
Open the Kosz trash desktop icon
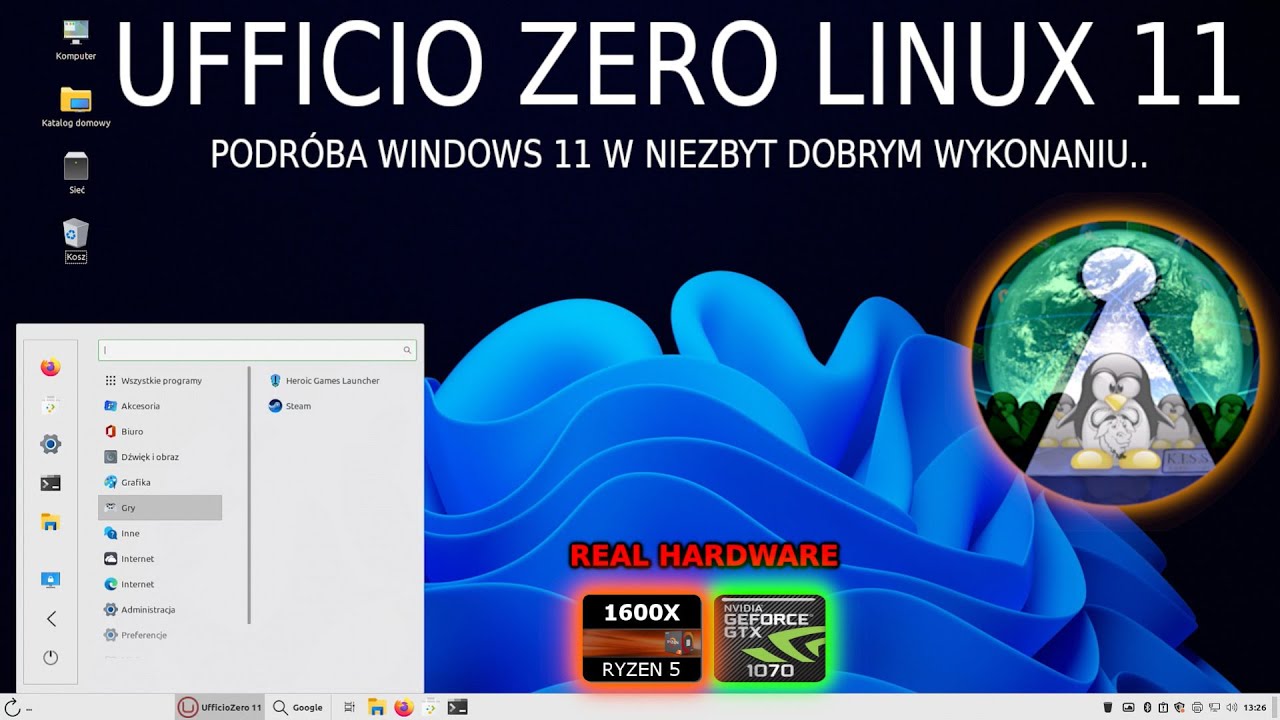(x=76, y=240)
